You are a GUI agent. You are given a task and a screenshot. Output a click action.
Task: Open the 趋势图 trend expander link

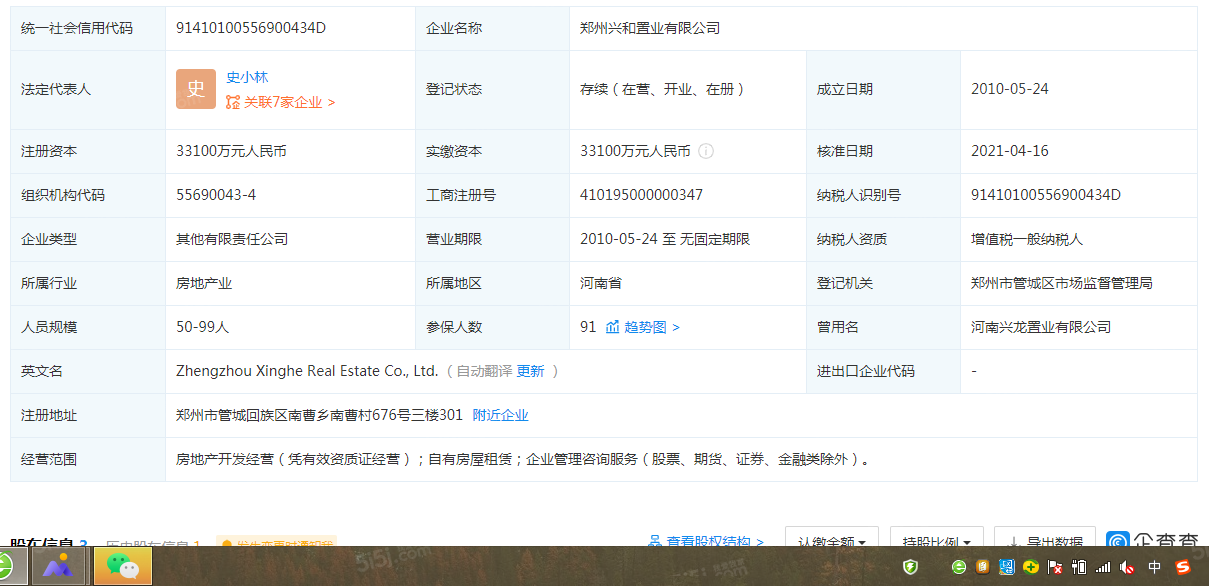[652, 327]
